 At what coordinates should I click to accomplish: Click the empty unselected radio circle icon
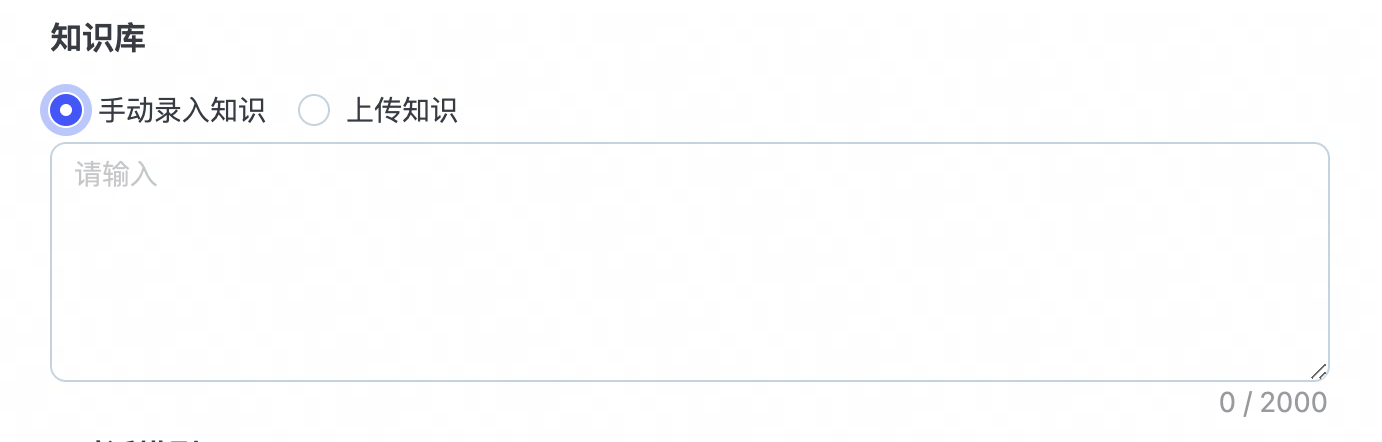(314, 110)
